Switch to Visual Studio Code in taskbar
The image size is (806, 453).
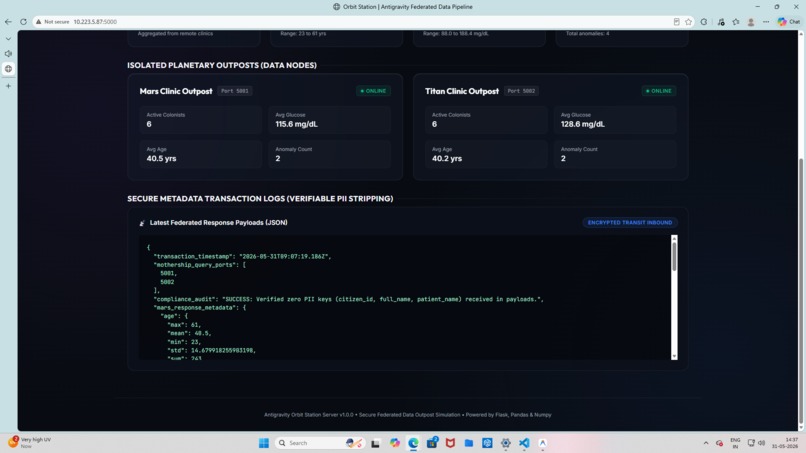(x=524, y=443)
